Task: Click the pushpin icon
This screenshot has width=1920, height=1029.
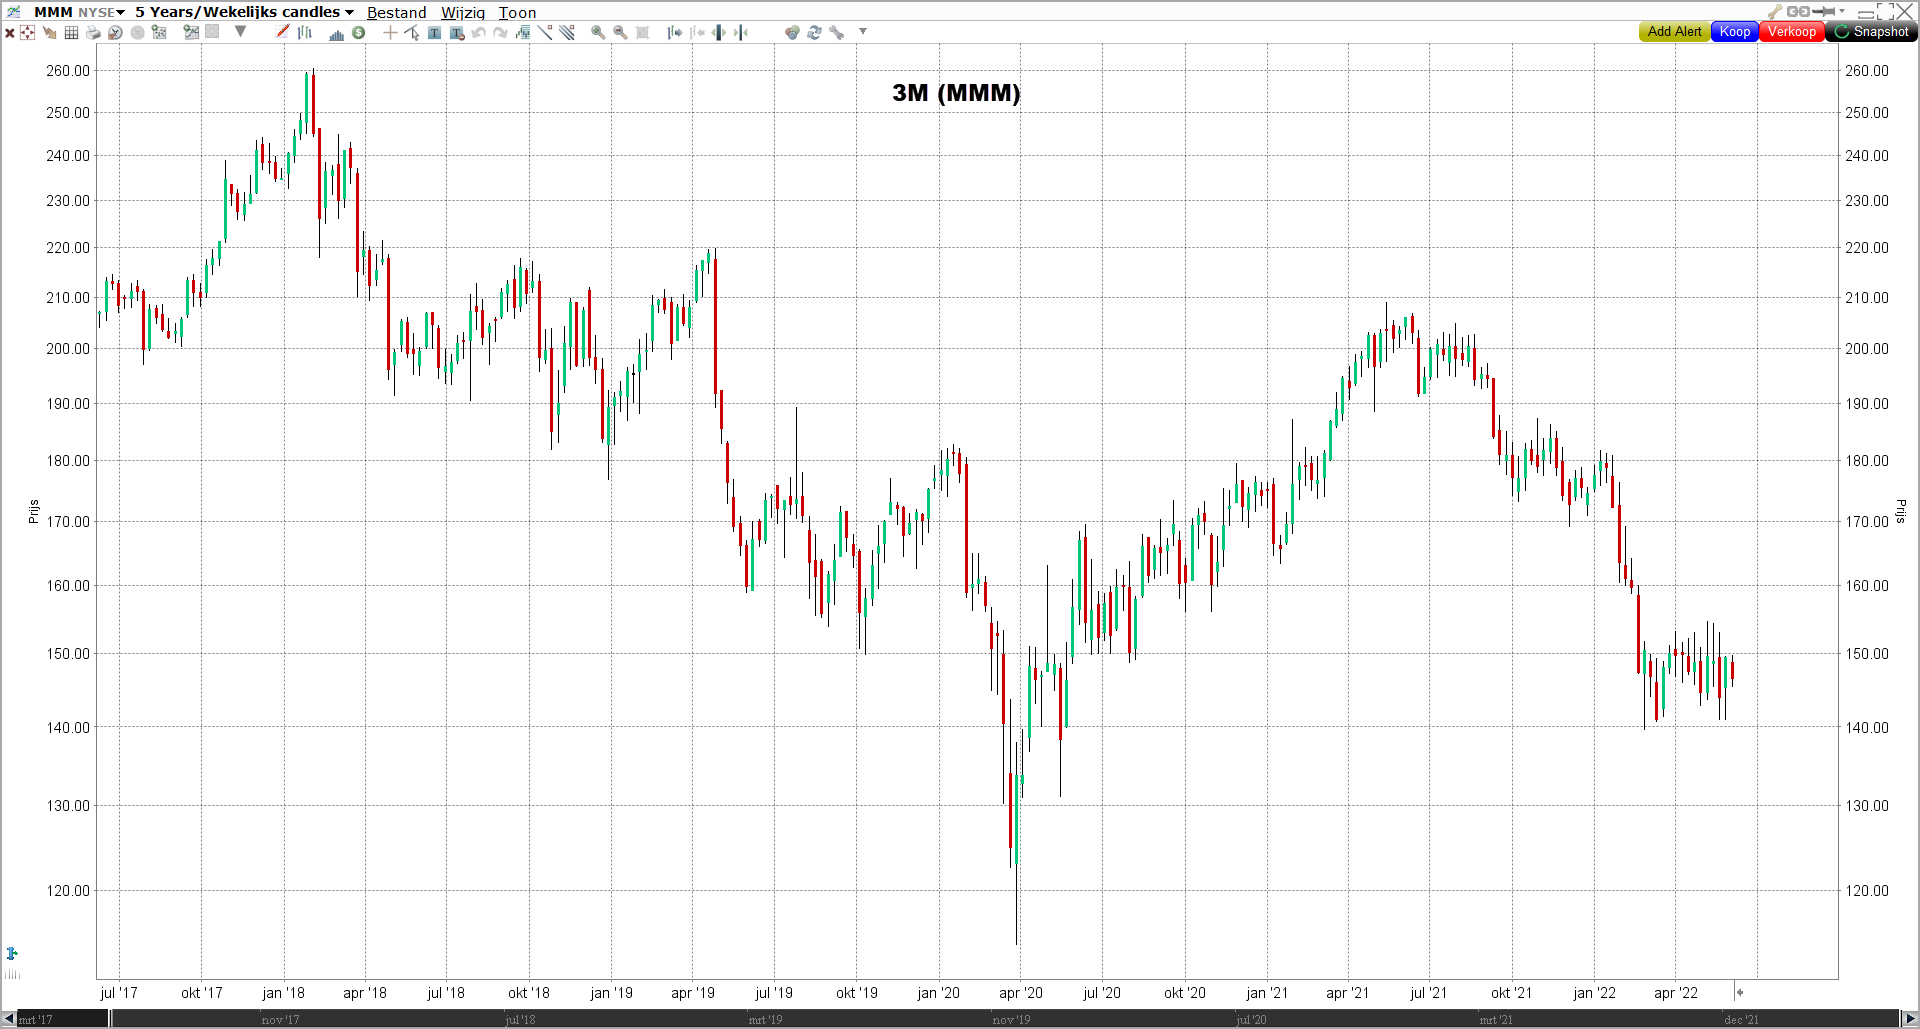Action: point(1823,11)
